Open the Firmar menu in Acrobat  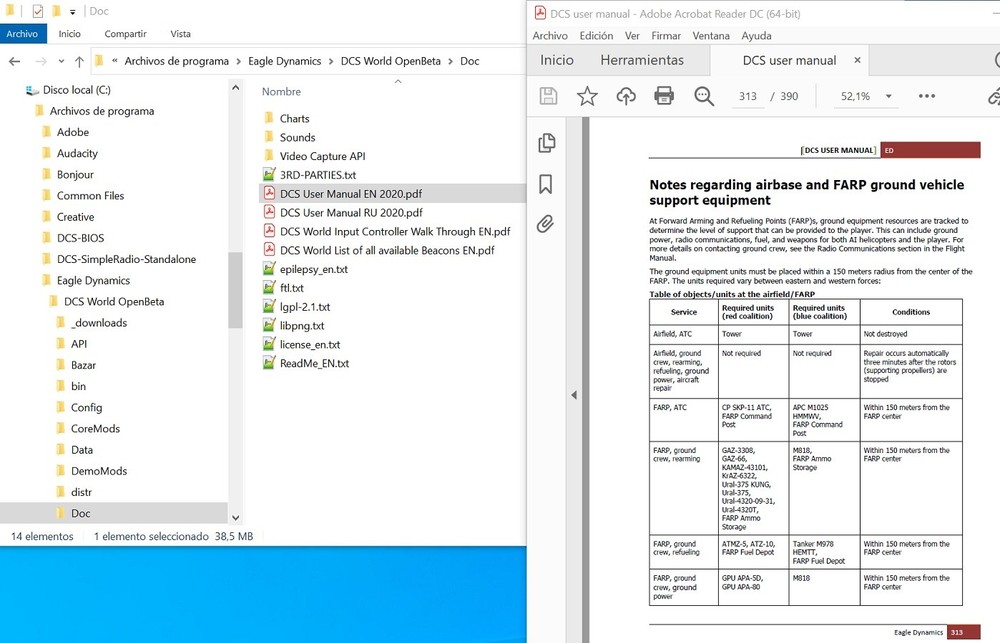click(666, 36)
